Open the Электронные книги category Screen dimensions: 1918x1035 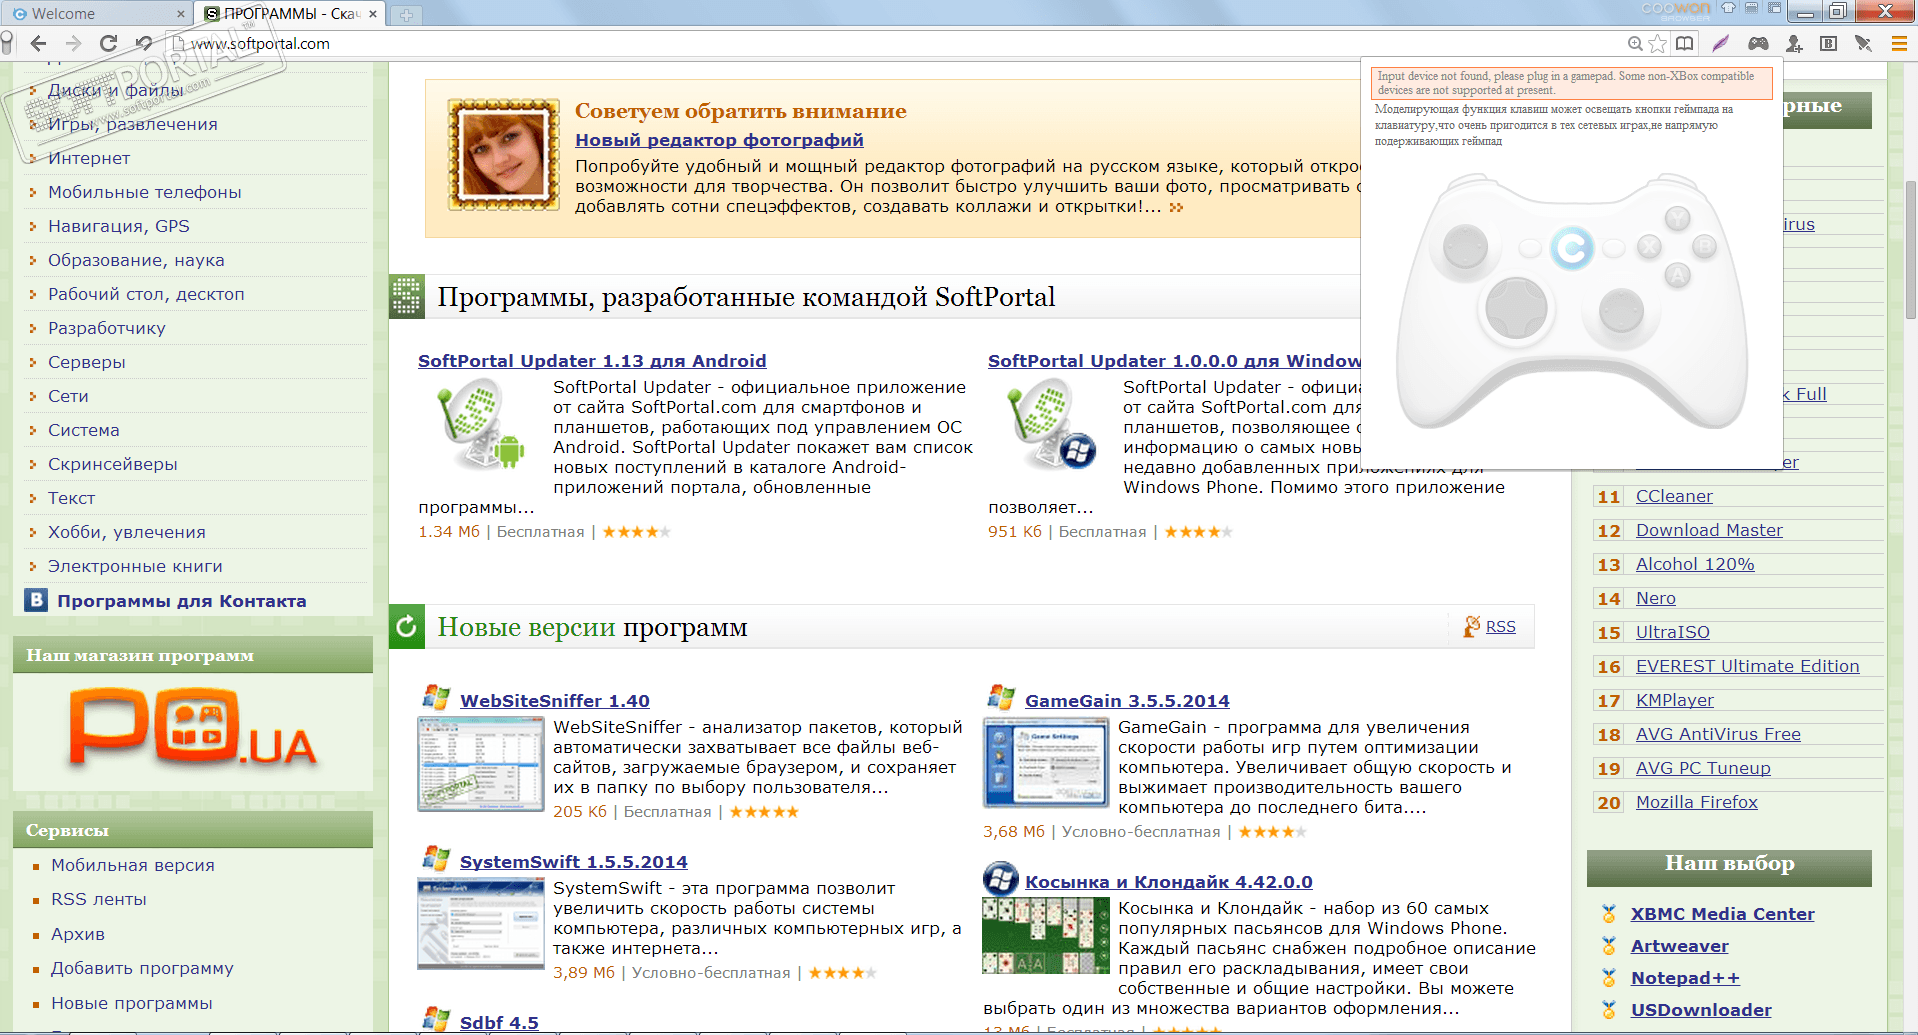pos(135,566)
